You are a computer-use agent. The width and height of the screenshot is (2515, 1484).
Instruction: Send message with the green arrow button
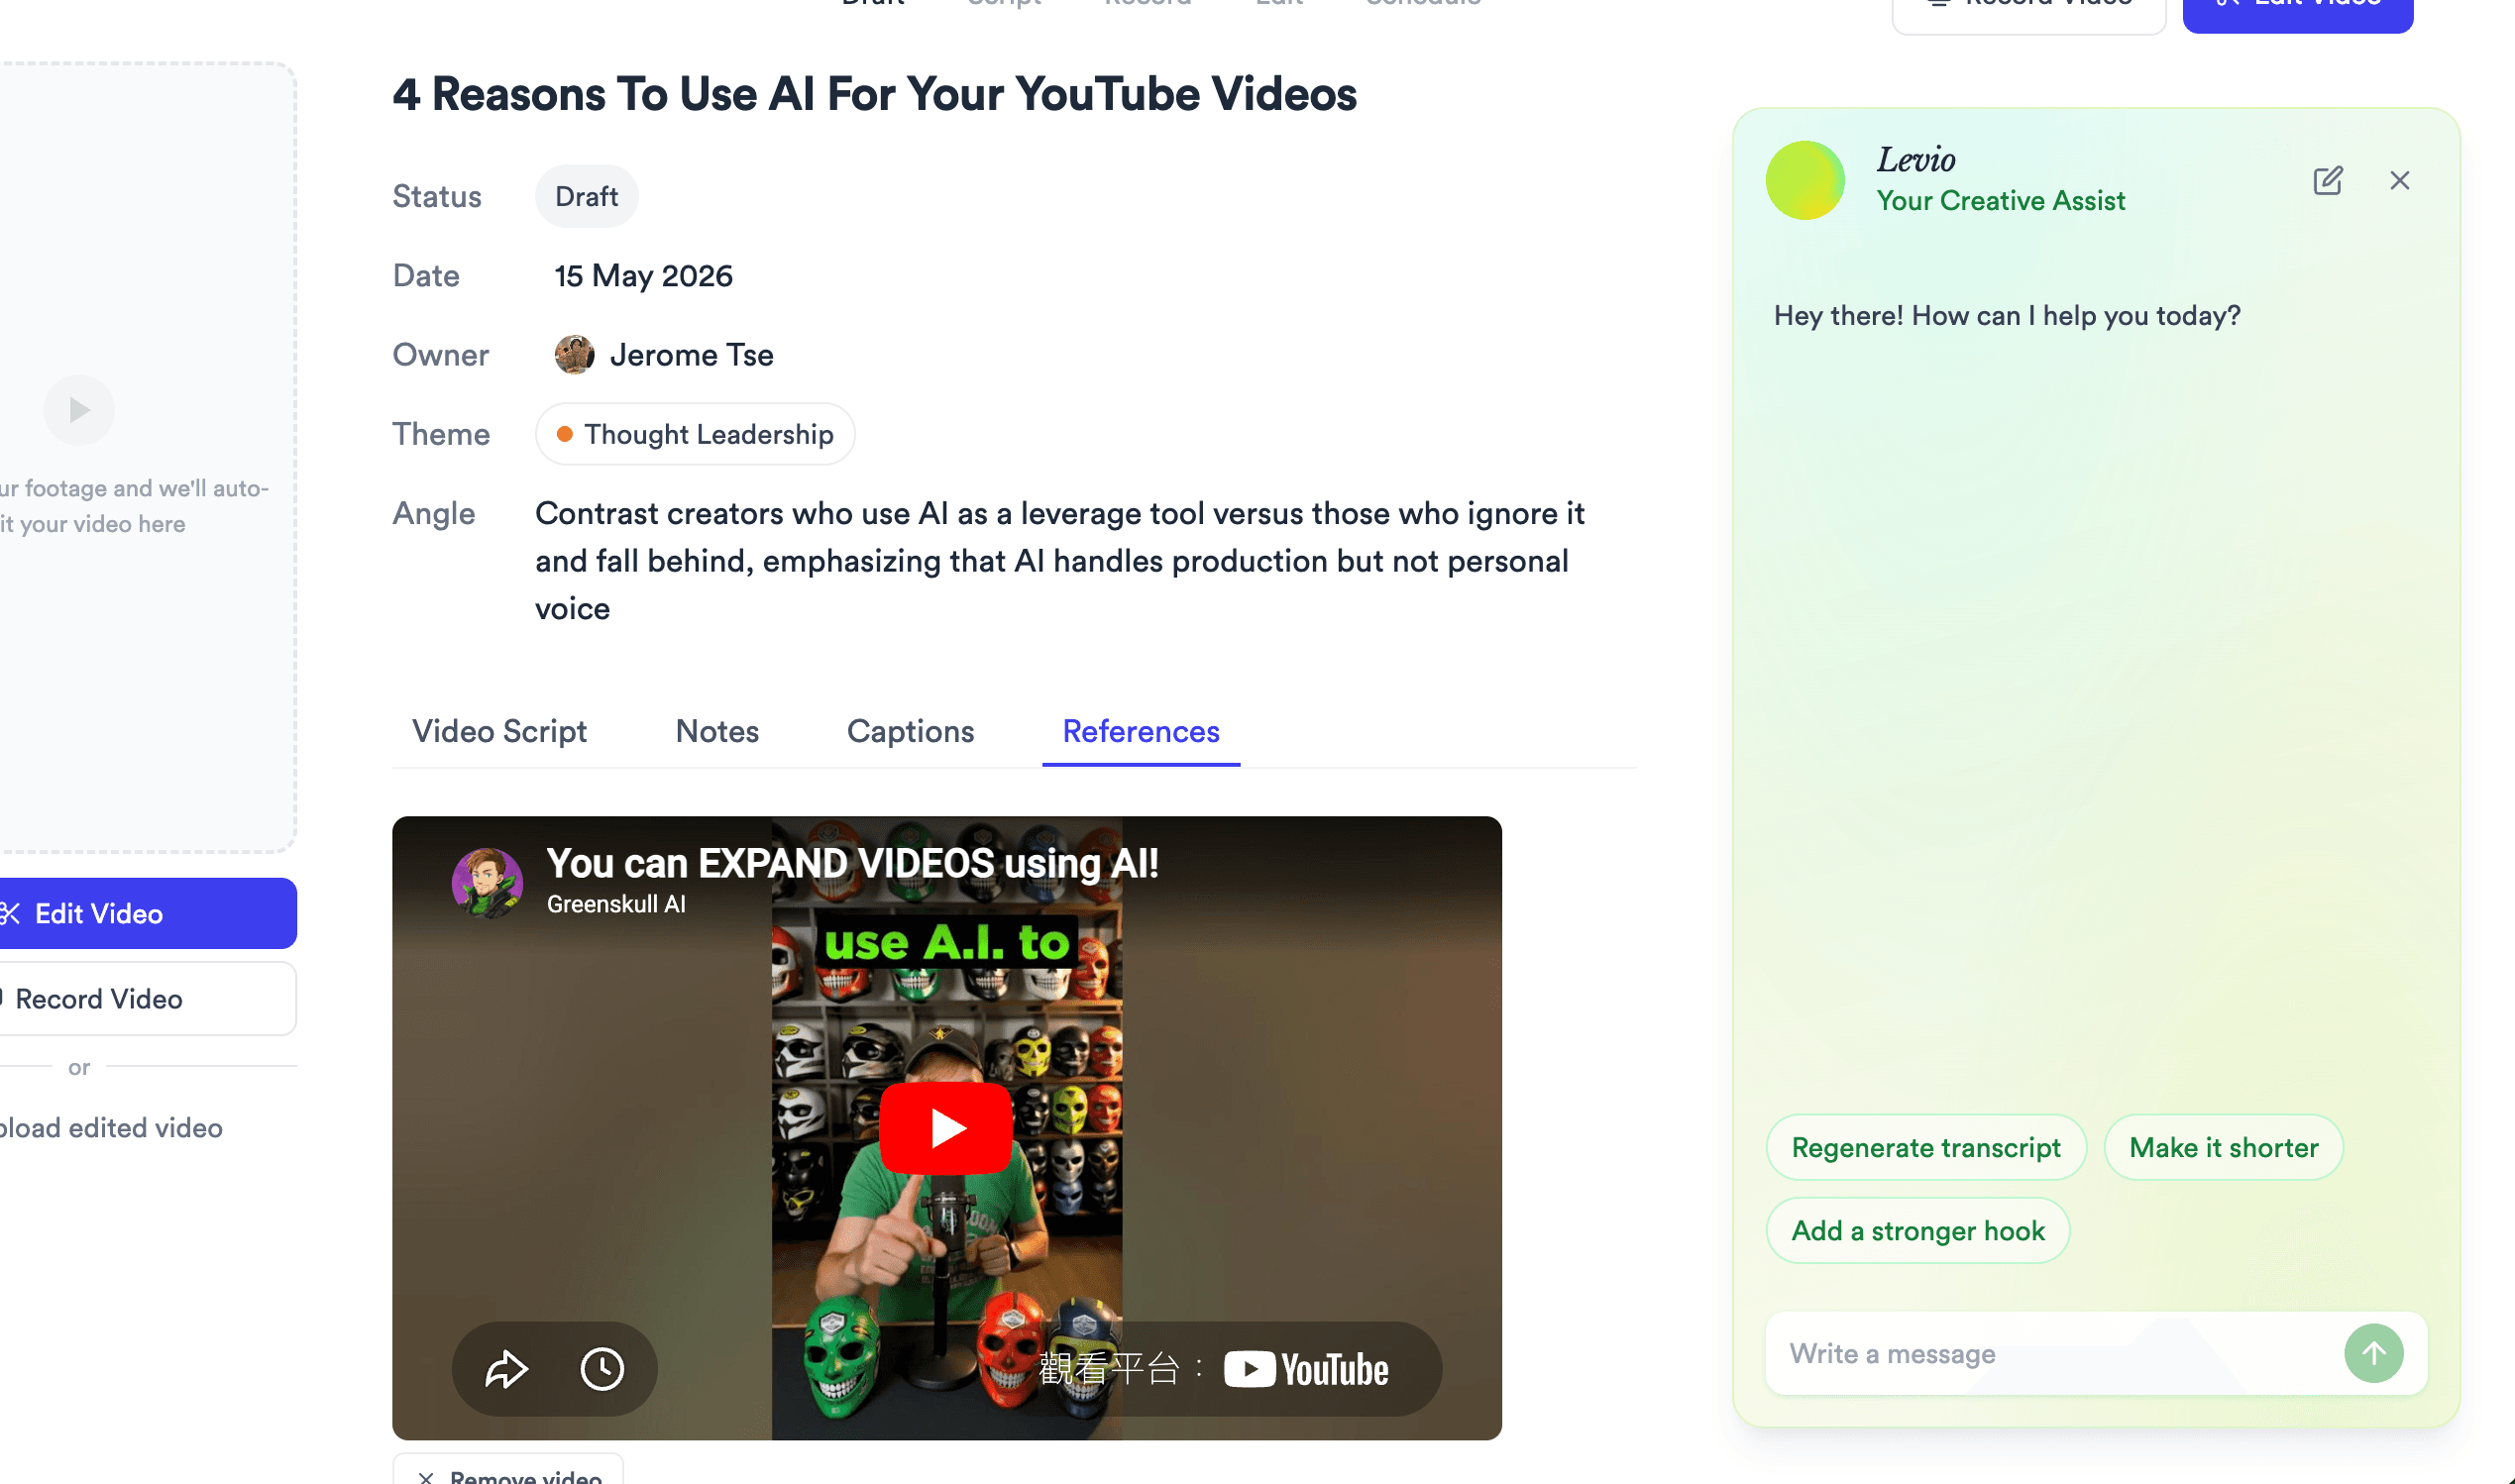(x=2373, y=1353)
